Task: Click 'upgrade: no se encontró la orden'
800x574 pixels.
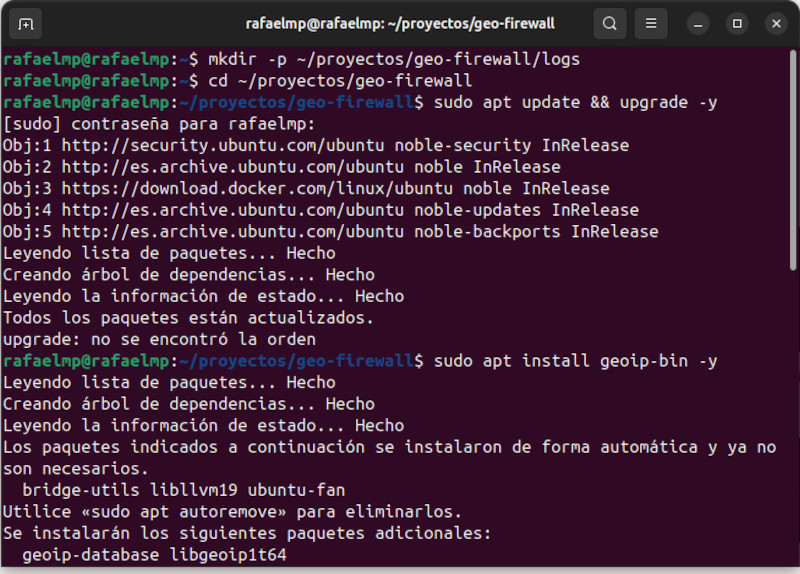Action: click(159, 339)
